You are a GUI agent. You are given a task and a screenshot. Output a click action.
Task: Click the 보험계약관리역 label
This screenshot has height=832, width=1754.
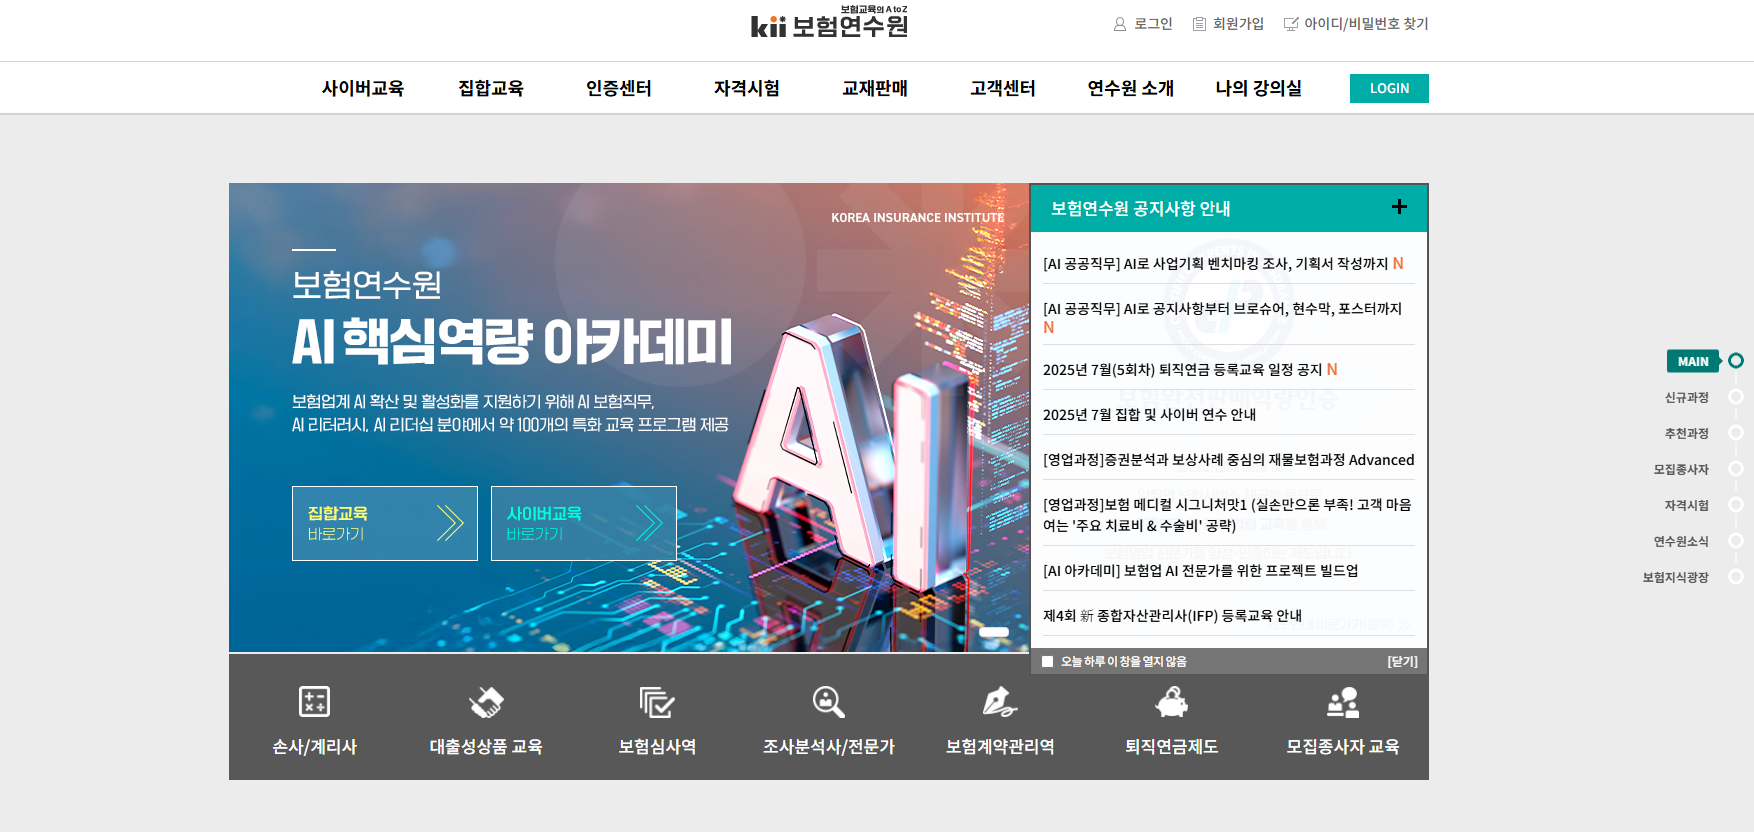click(1000, 747)
